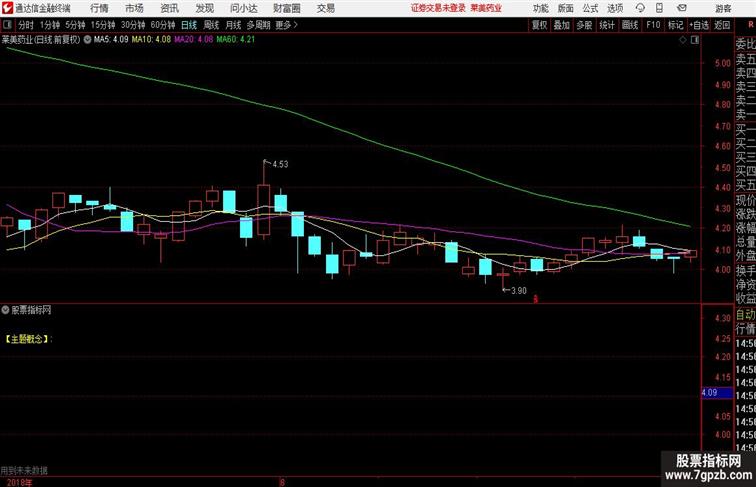Click the 标记 mark toolbar button

pos(675,25)
